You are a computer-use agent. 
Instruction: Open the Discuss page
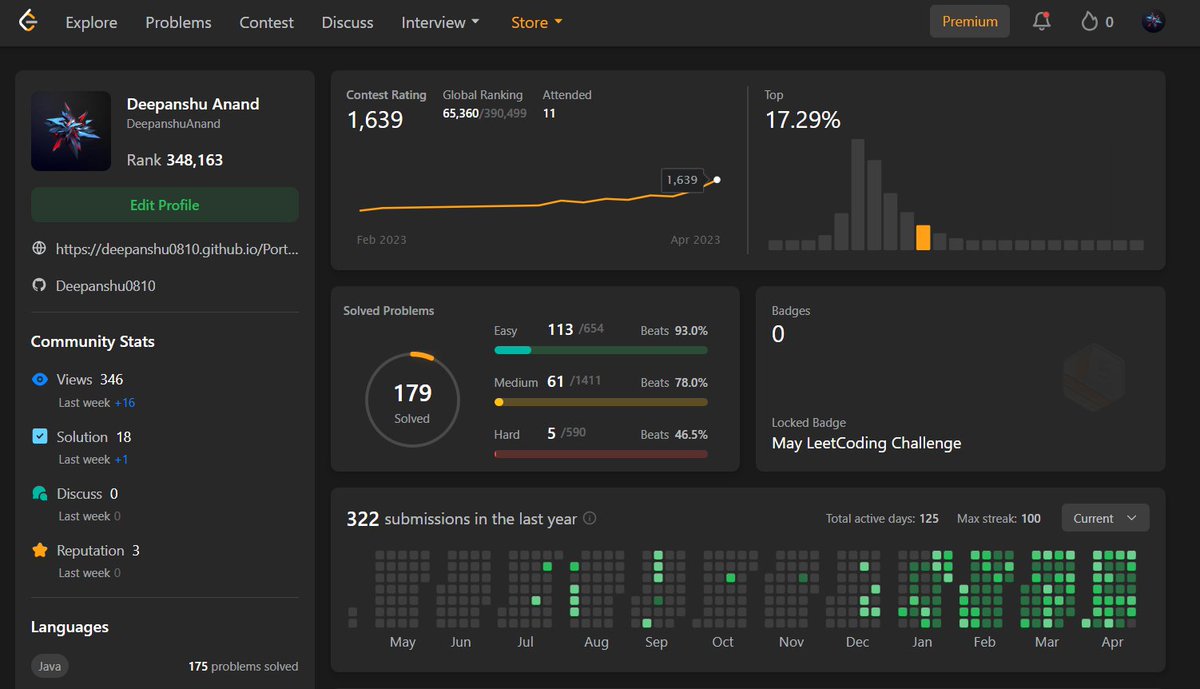tap(347, 22)
